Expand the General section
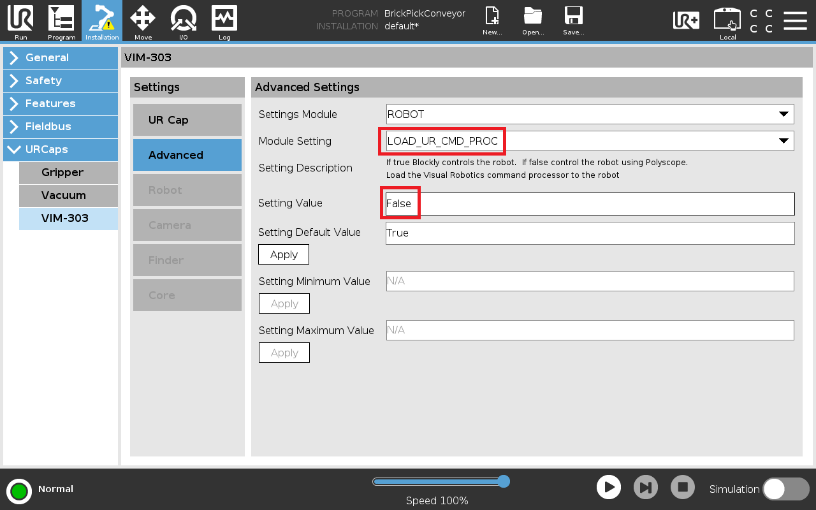 point(60,58)
